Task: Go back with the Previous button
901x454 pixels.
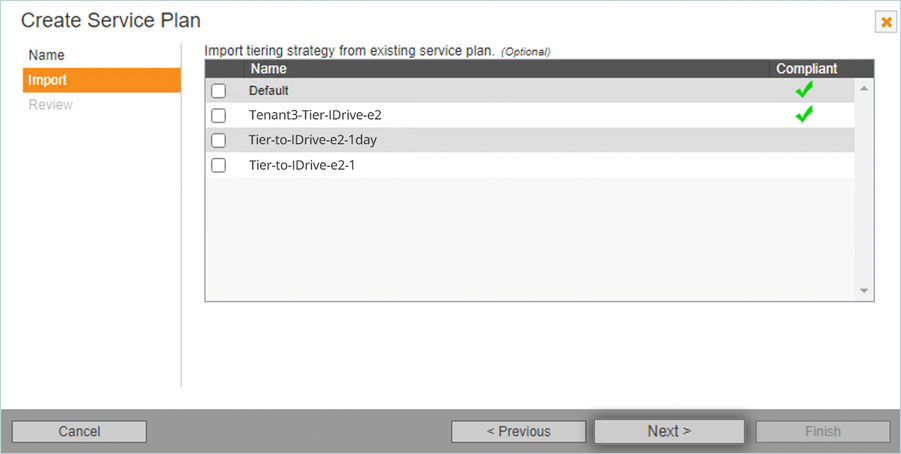Action: tap(518, 432)
